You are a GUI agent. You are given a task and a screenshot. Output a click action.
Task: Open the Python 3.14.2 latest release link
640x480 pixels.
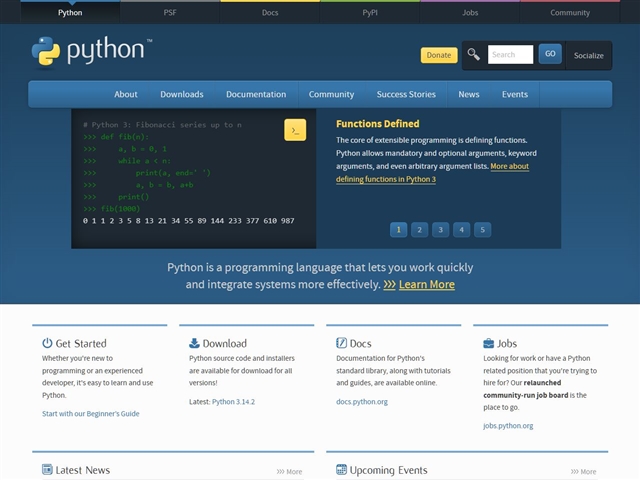pyautogui.click(x=233, y=402)
